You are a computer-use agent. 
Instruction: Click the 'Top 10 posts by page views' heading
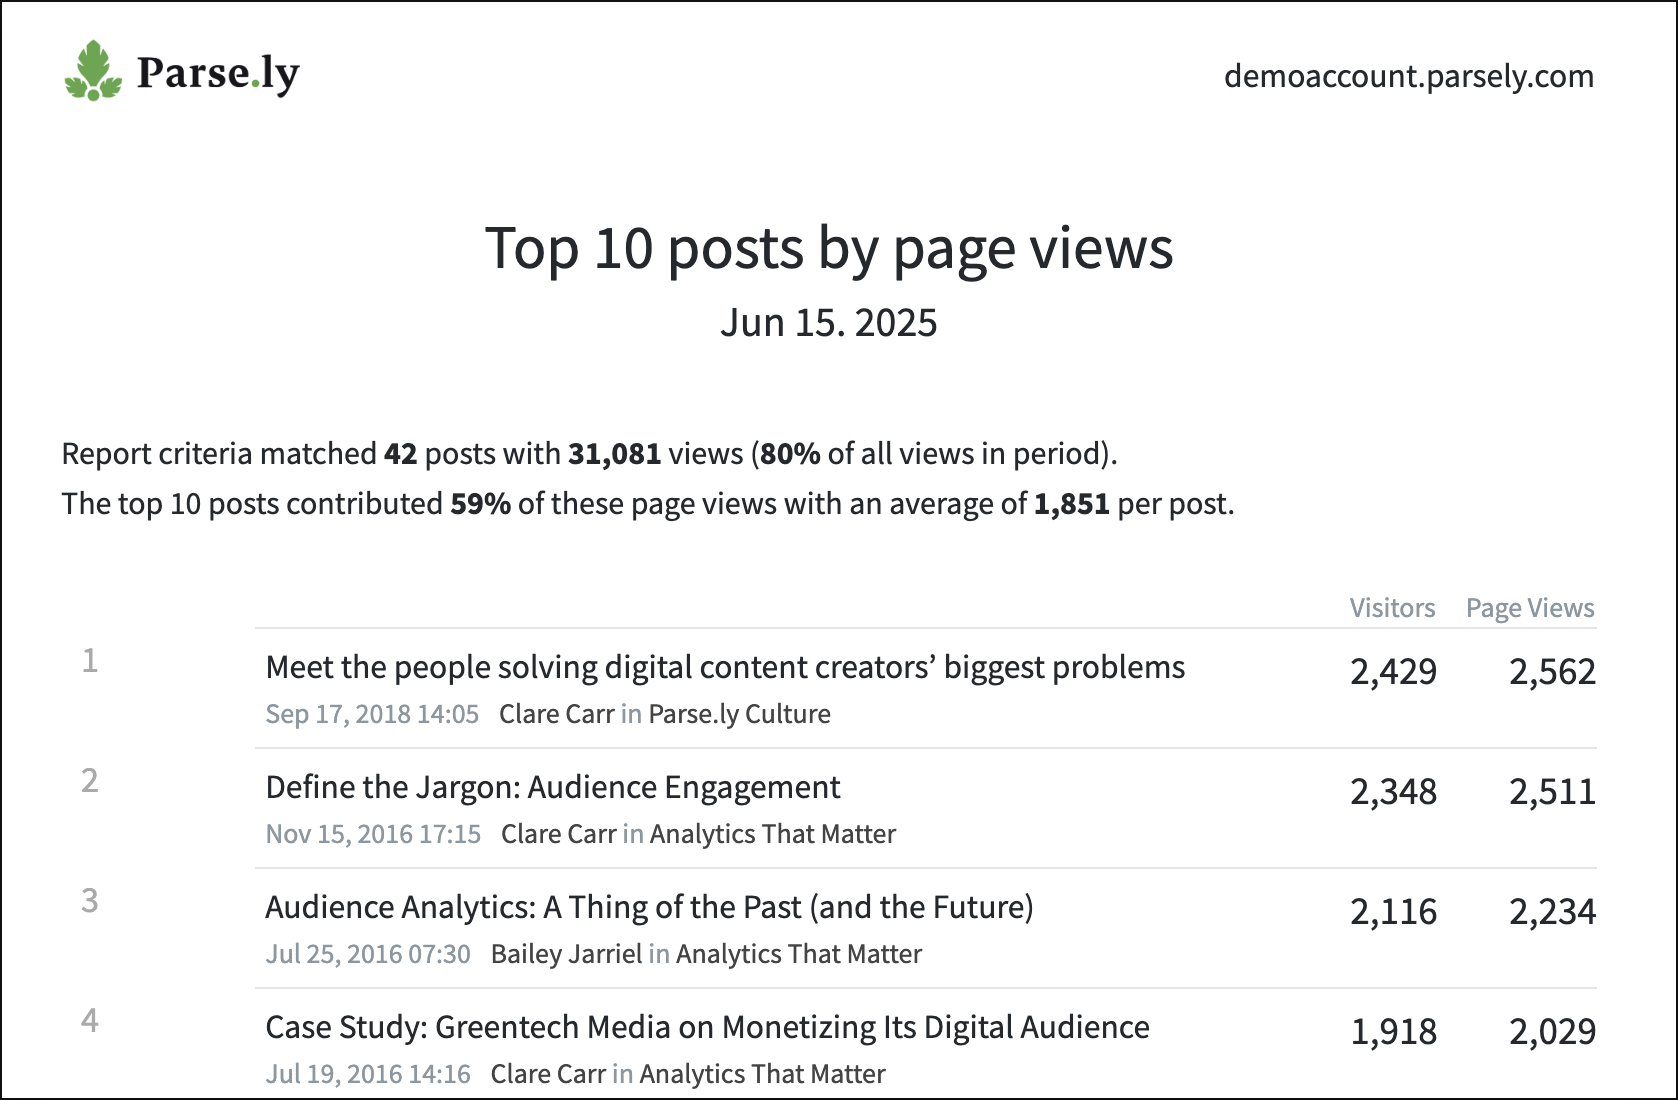coord(829,248)
